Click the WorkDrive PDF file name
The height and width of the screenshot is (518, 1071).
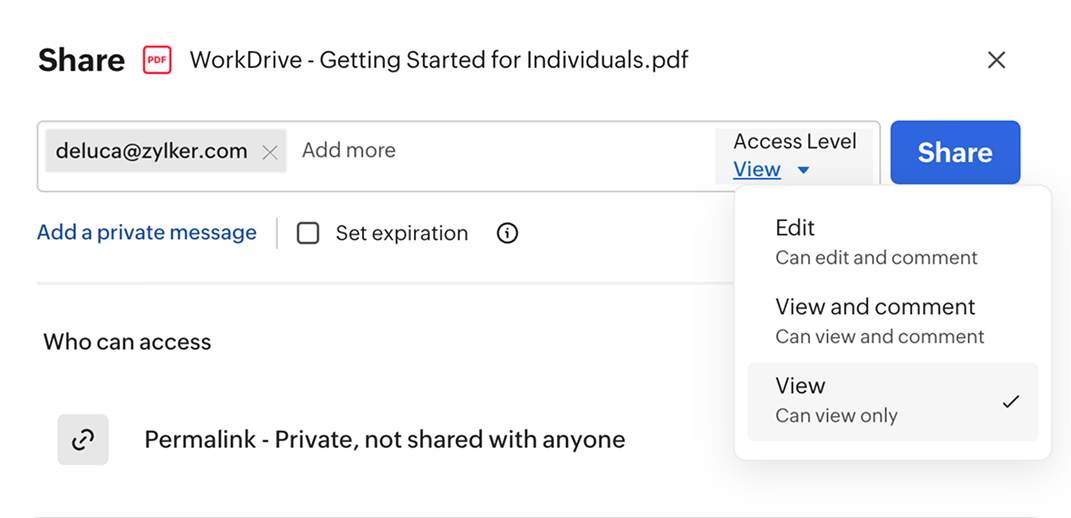point(439,59)
